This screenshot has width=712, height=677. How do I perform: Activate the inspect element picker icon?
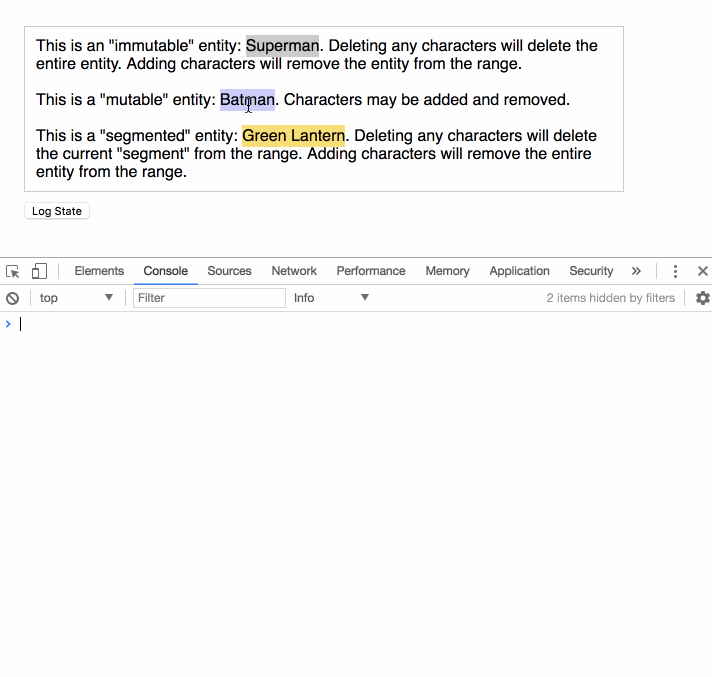tap(13, 272)
